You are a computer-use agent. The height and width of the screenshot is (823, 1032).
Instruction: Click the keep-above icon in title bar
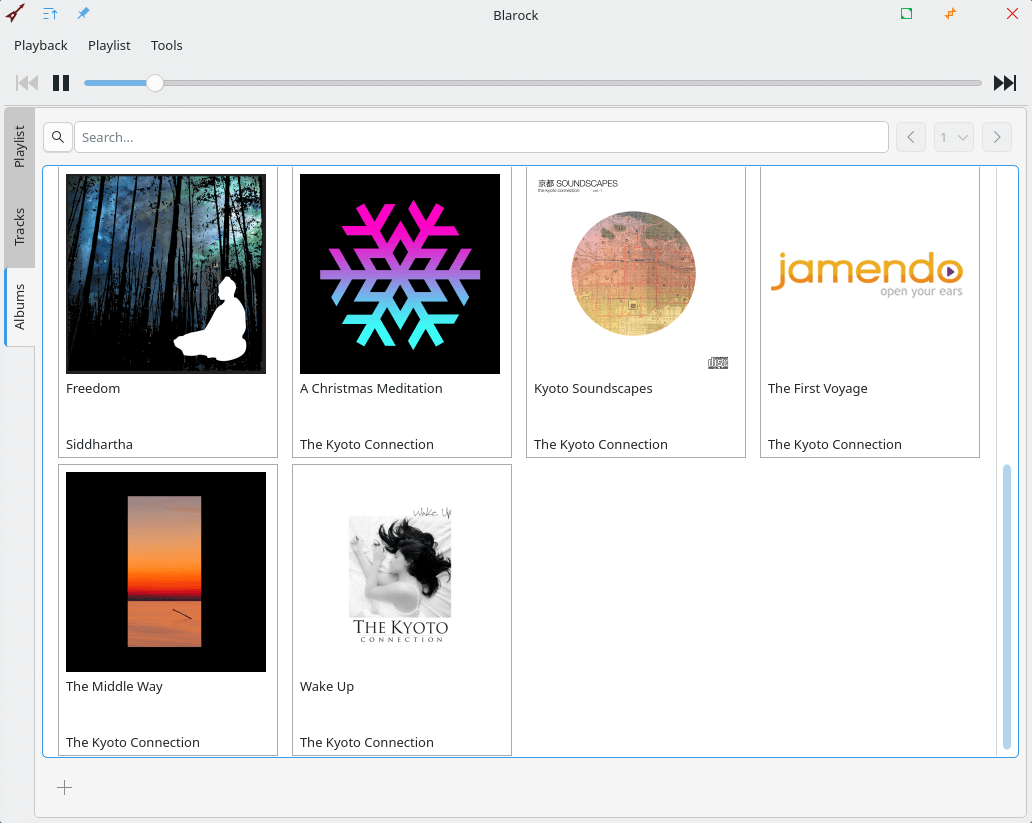(50, 14)
